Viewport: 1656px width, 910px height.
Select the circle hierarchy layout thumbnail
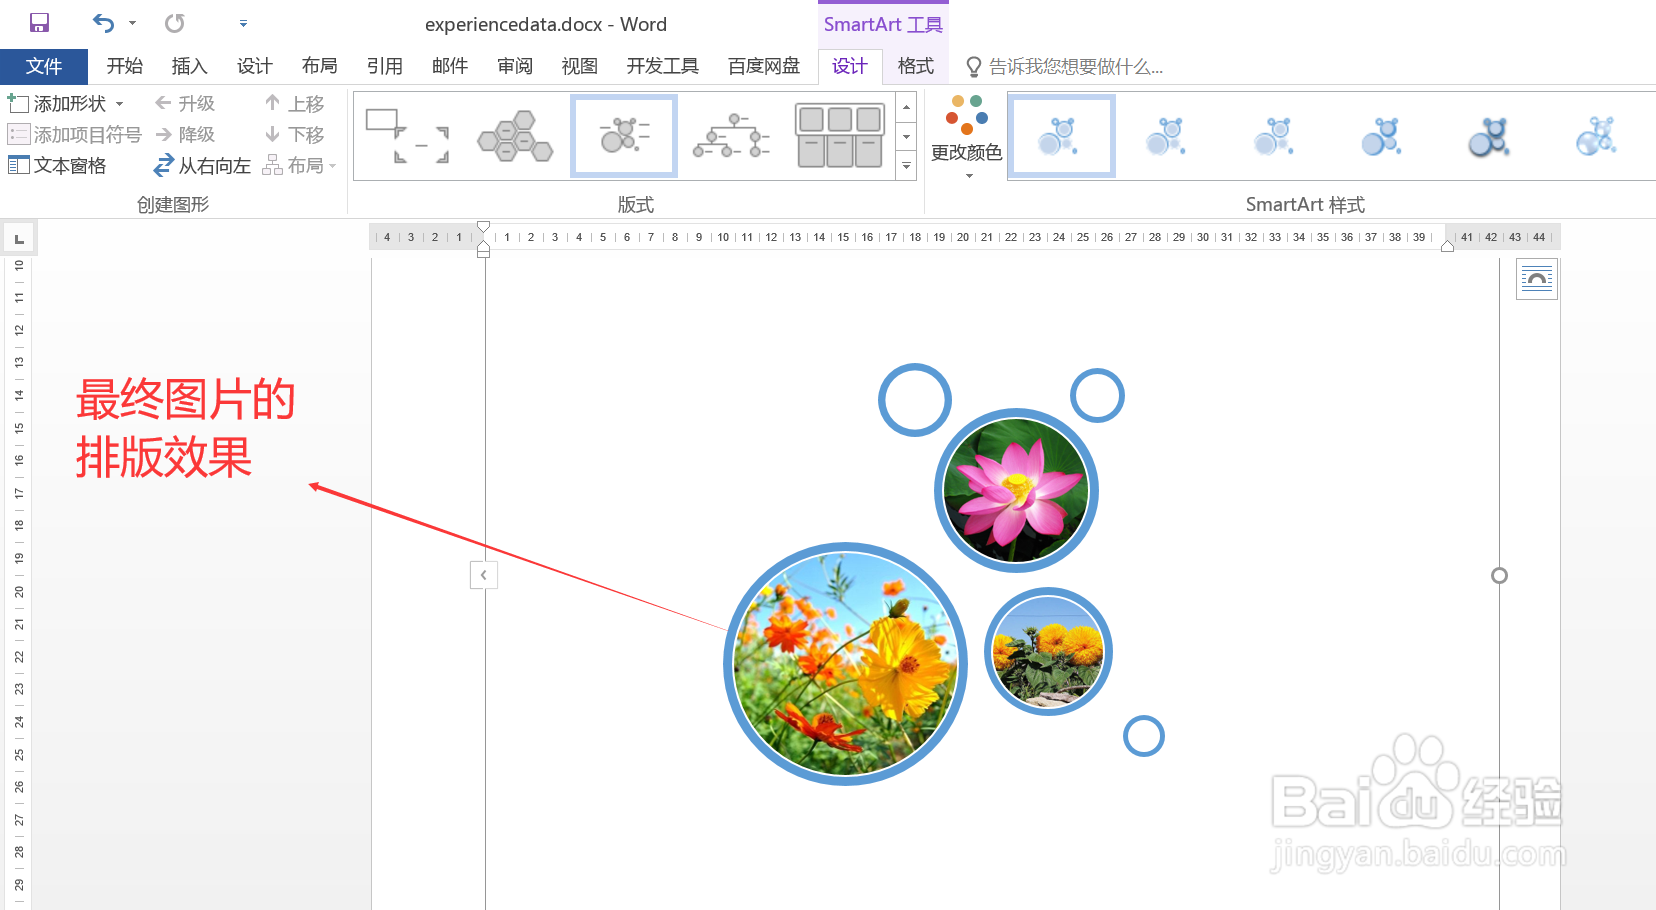(x=732, y=136)
